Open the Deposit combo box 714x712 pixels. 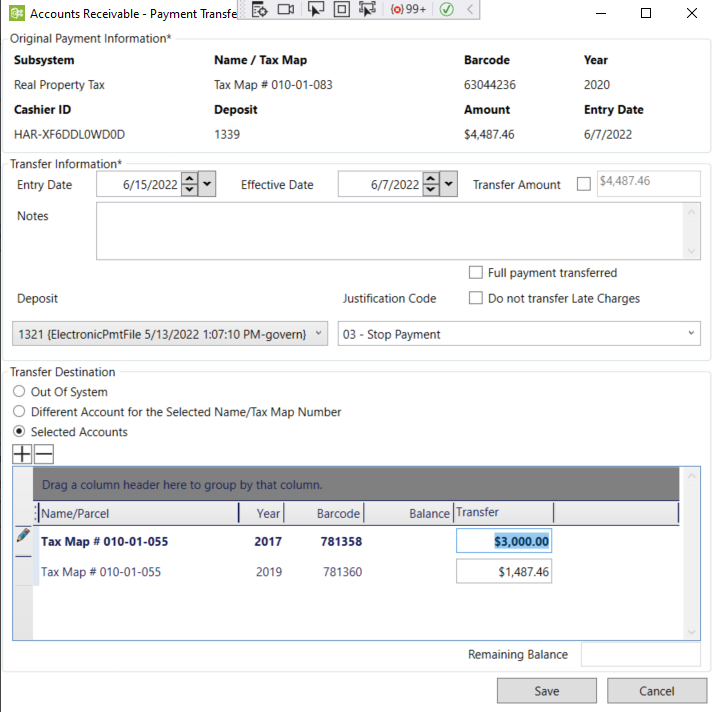pos(318,334)
